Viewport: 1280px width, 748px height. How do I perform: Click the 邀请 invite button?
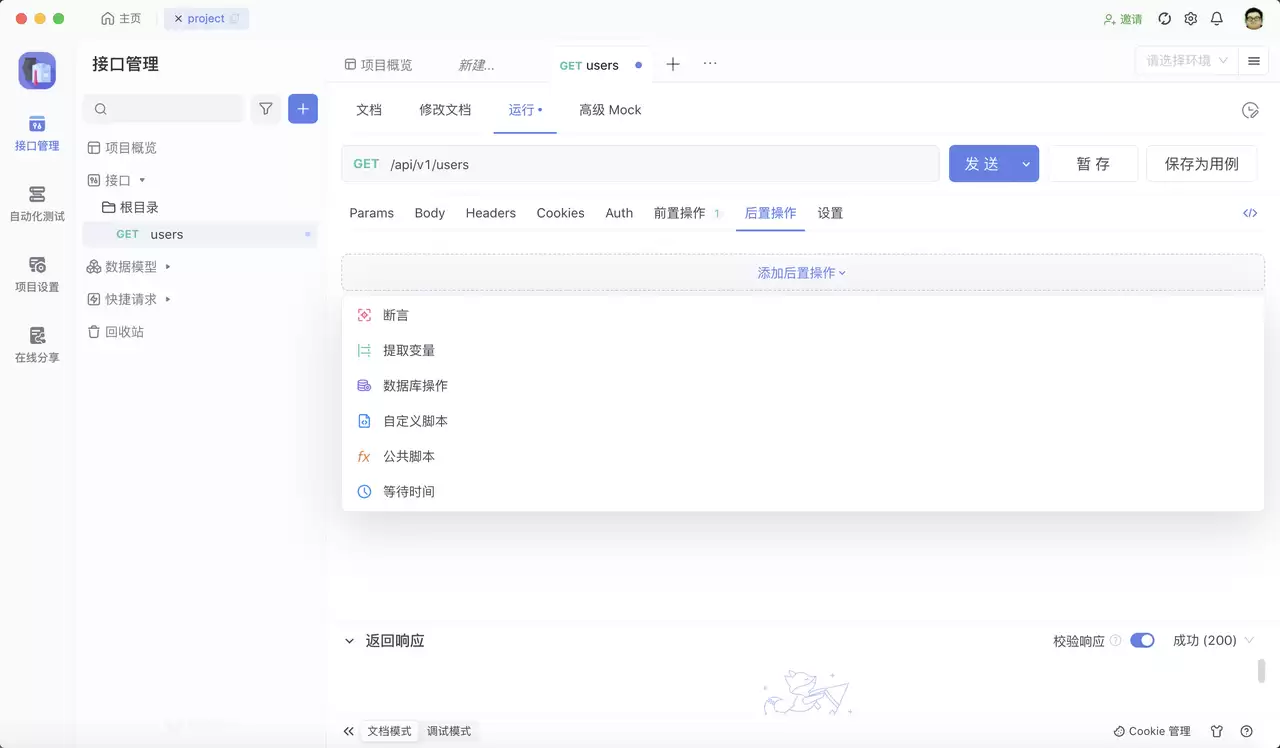[x=1123, y=19]
